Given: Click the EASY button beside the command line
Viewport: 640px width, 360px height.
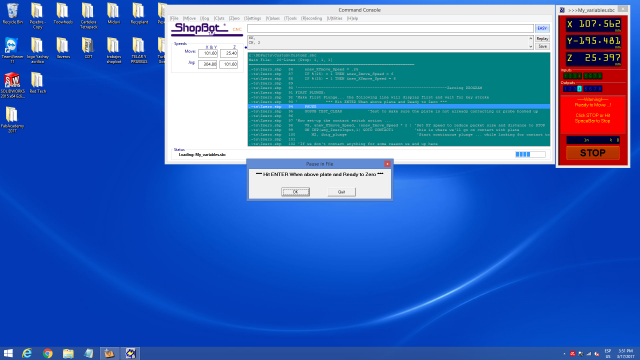Looking at the screenshot, I should click(542, 28).
